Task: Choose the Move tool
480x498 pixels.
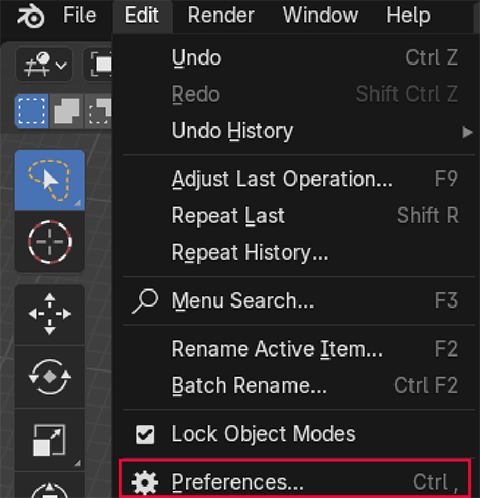Action: (x=50, y=314)
